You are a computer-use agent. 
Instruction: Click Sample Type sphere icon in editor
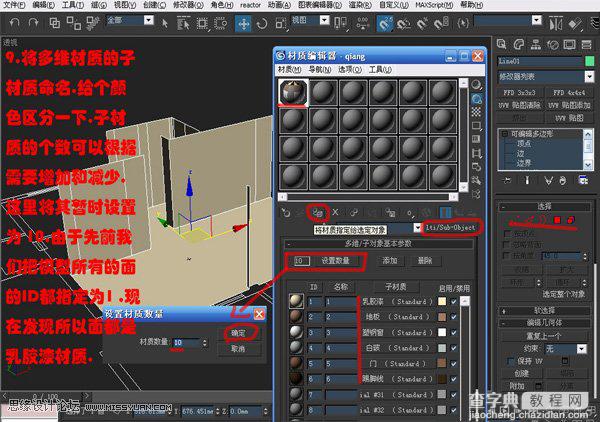tap(476, 85)
